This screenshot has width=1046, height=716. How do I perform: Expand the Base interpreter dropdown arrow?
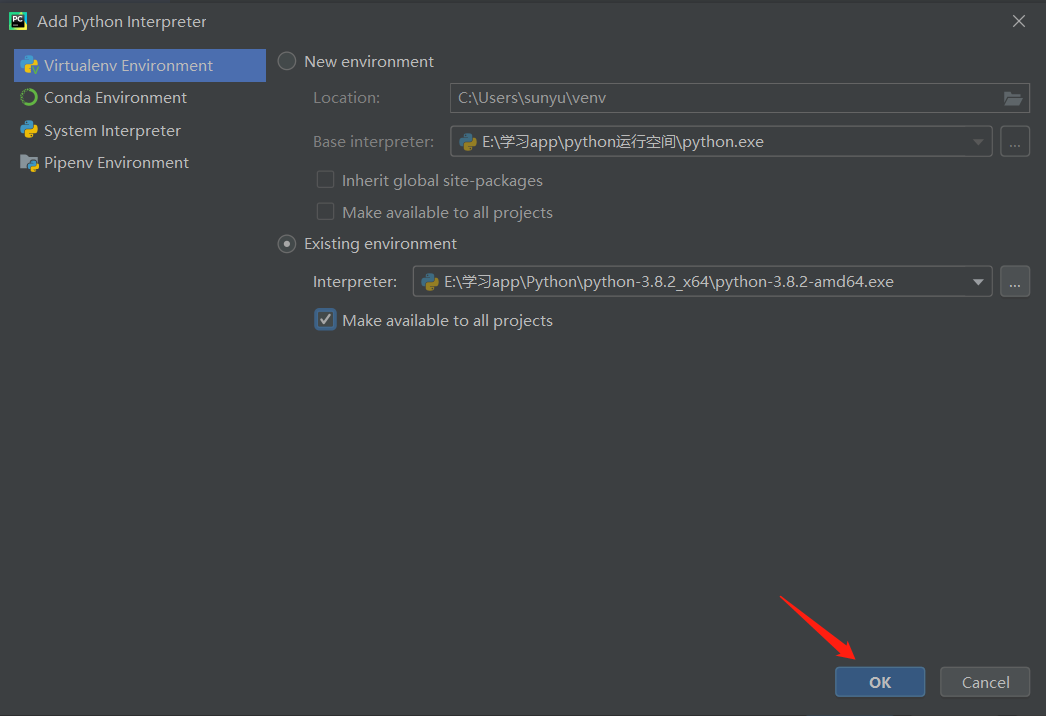coord(978,141)
